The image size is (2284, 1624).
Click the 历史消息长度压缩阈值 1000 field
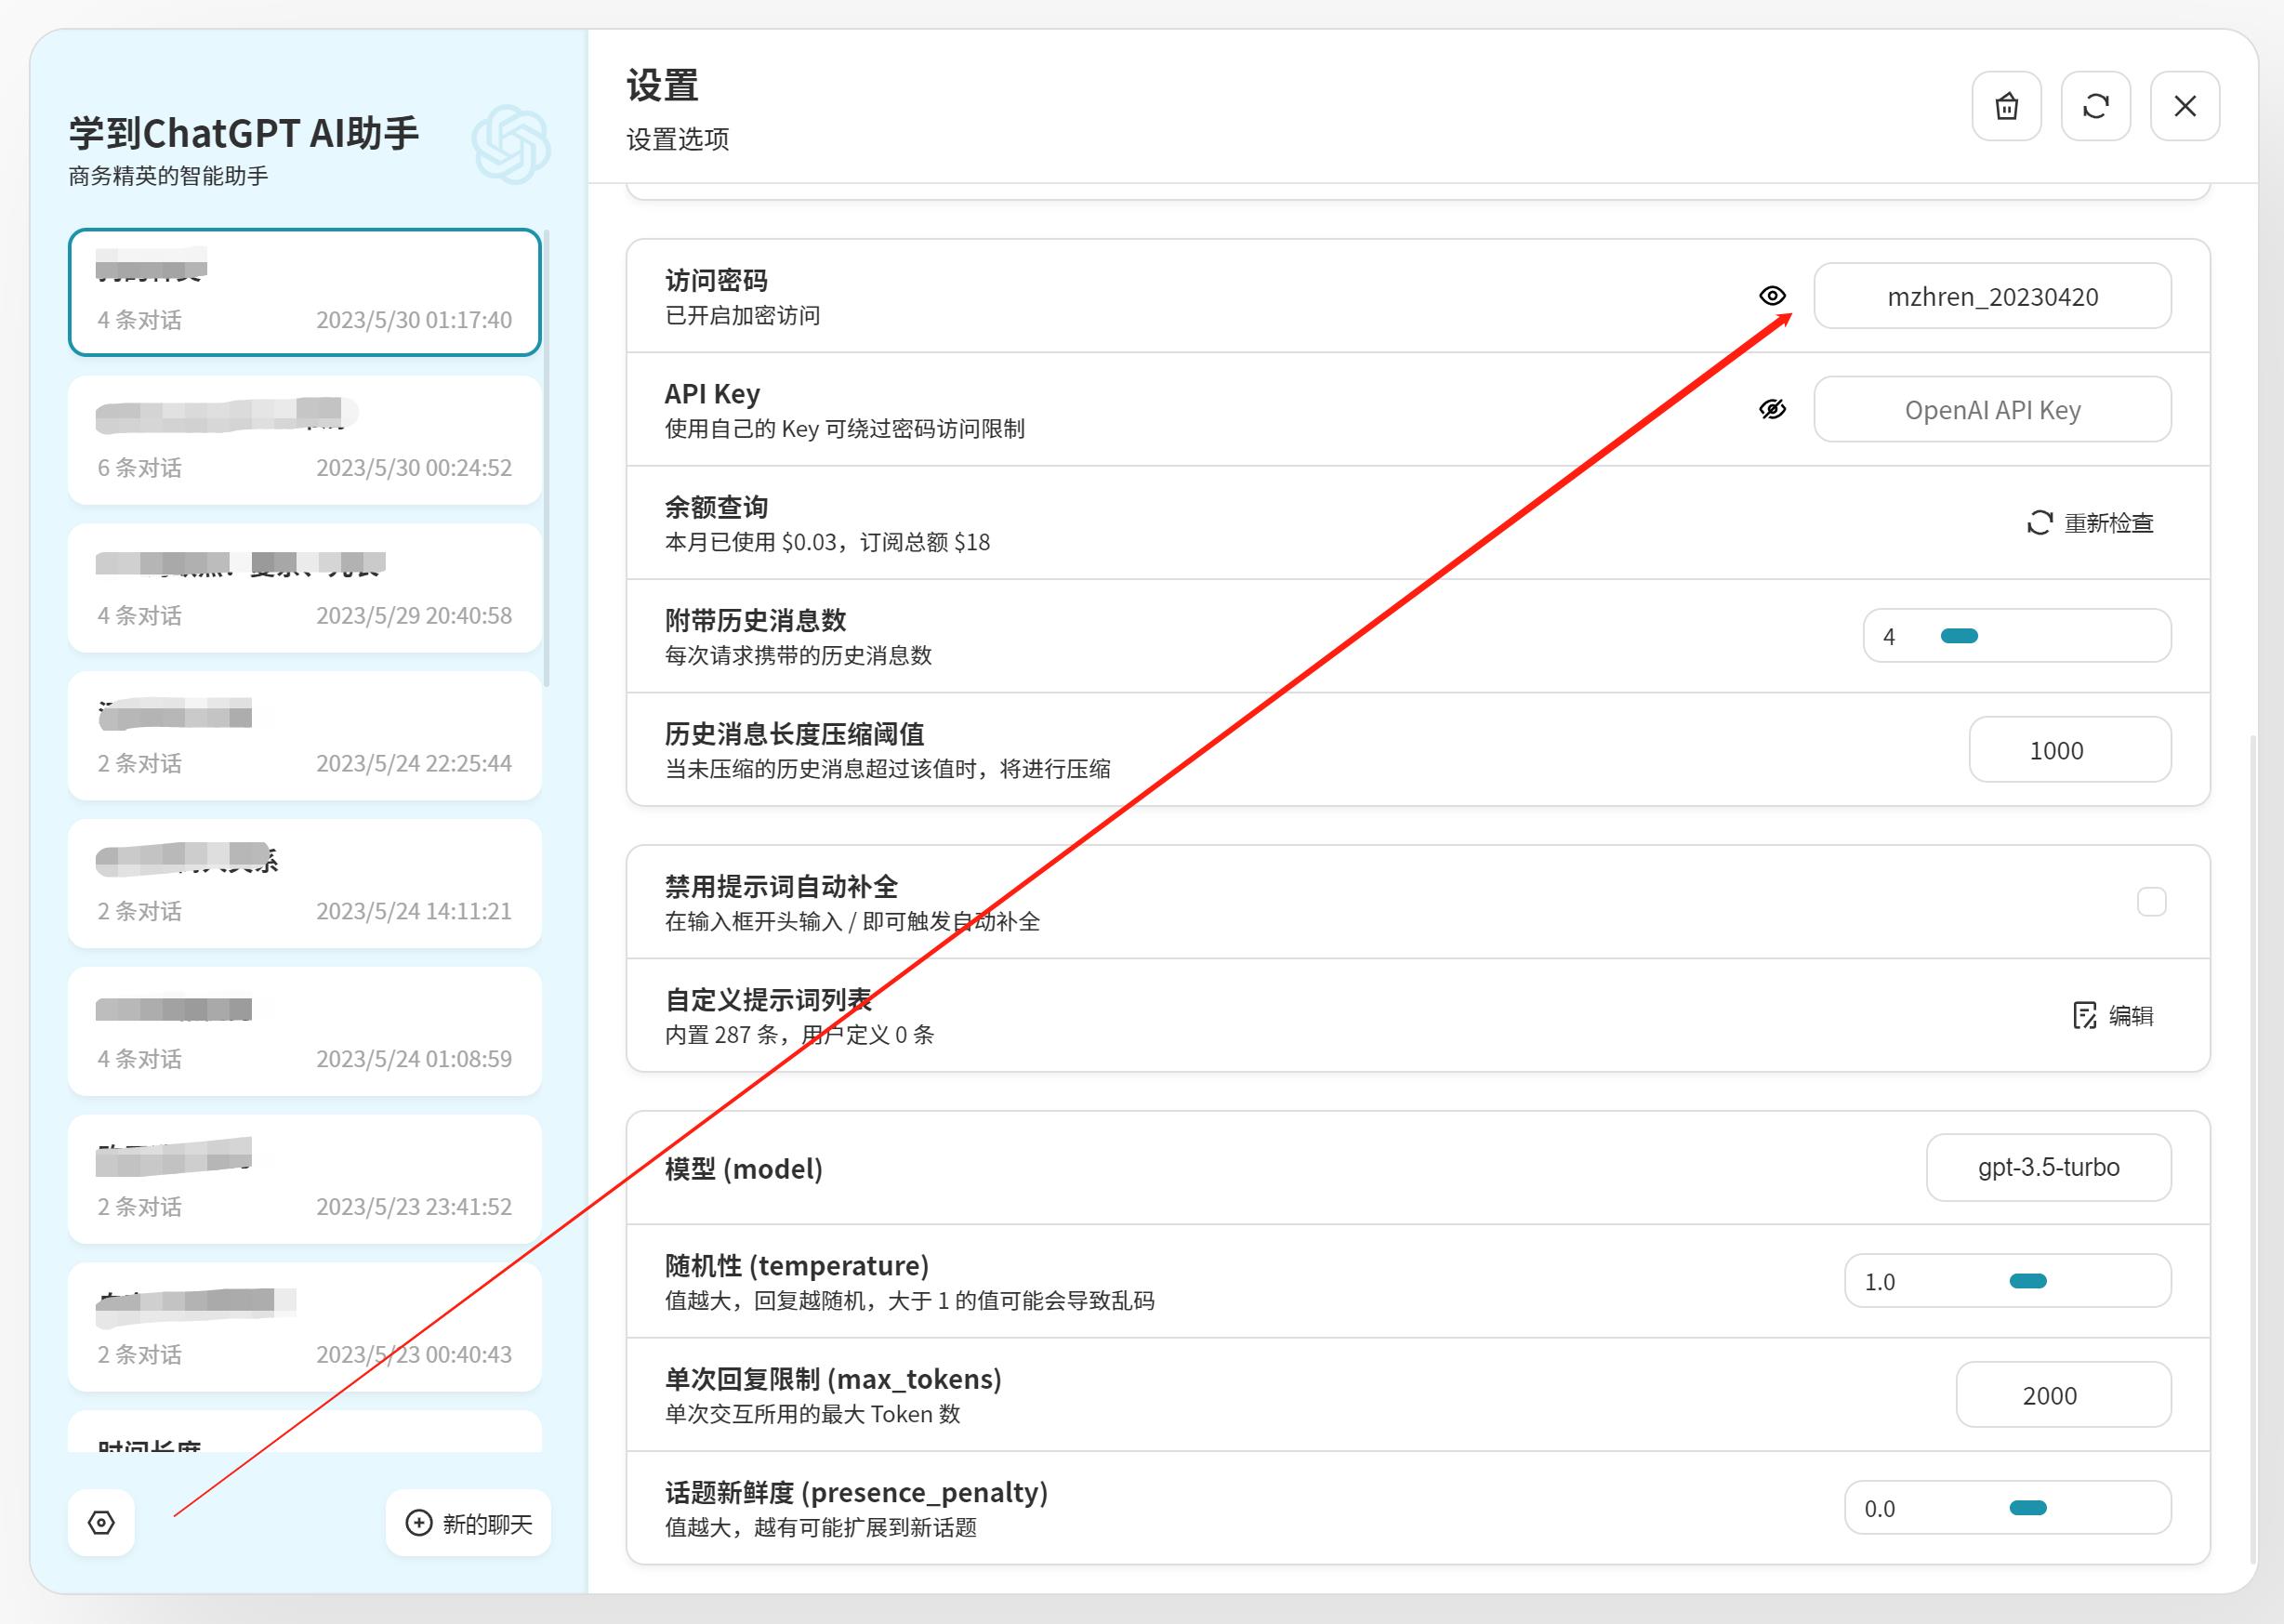2069,750
